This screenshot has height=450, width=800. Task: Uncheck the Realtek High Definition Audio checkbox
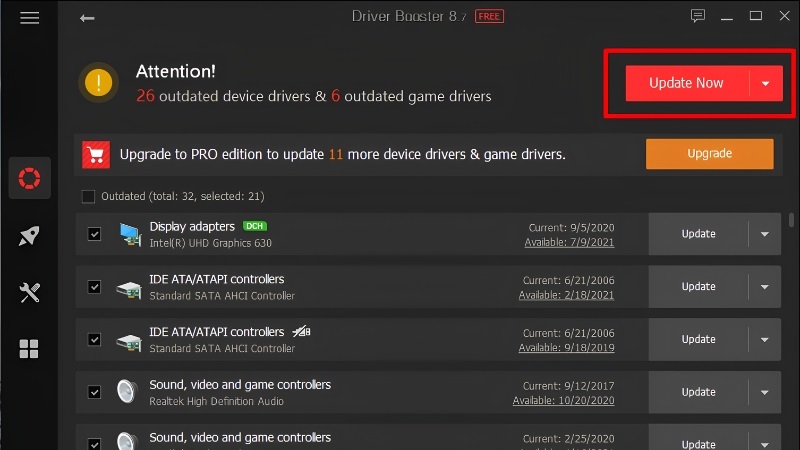click(x=94, y=392)
